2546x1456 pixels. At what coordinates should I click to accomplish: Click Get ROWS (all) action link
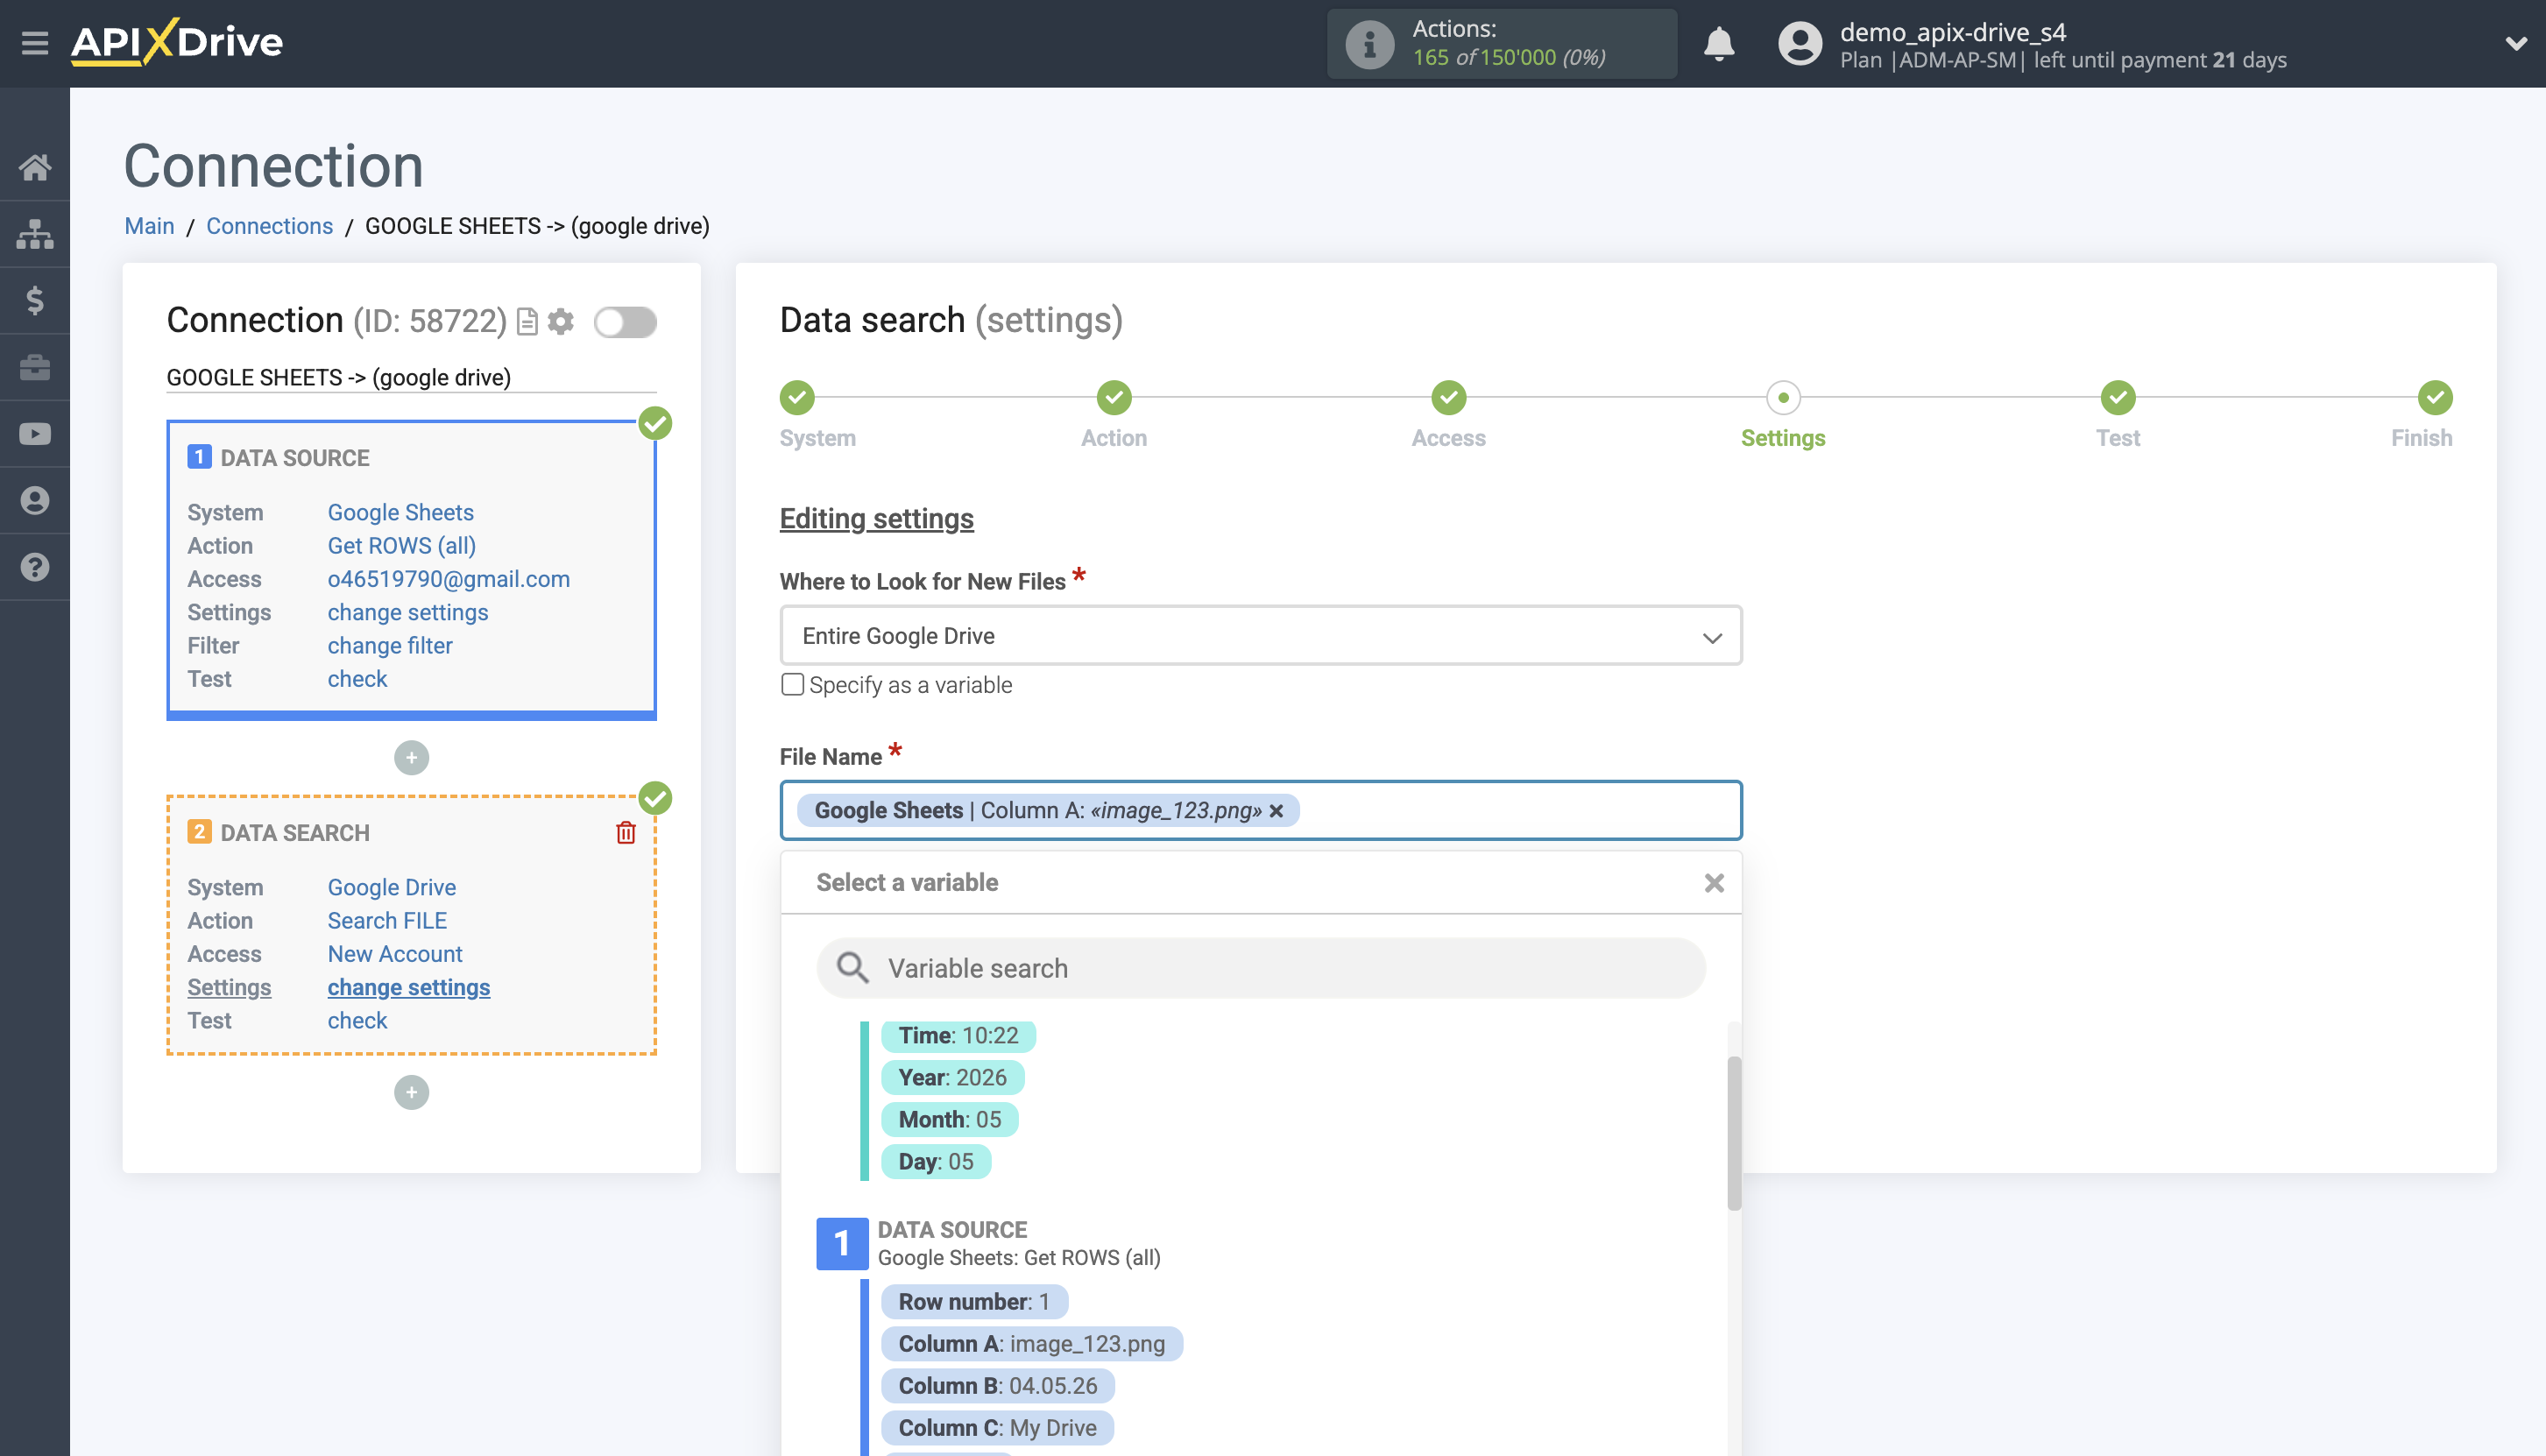pyautogui.click(x=401, y=545)
